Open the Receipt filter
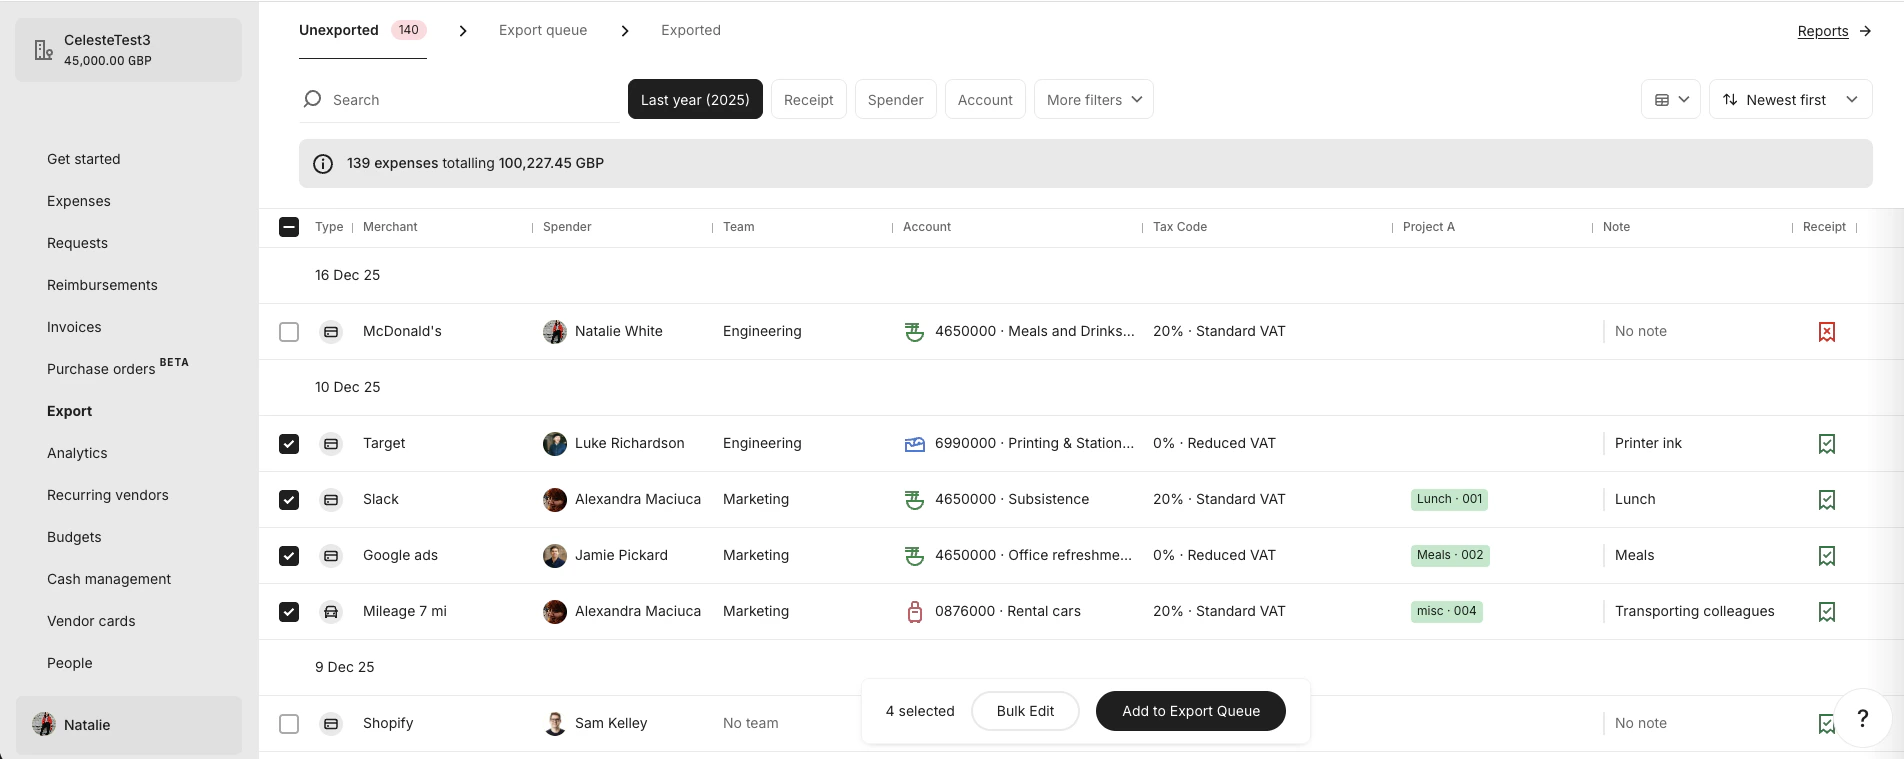 click(x=809, y=99)
